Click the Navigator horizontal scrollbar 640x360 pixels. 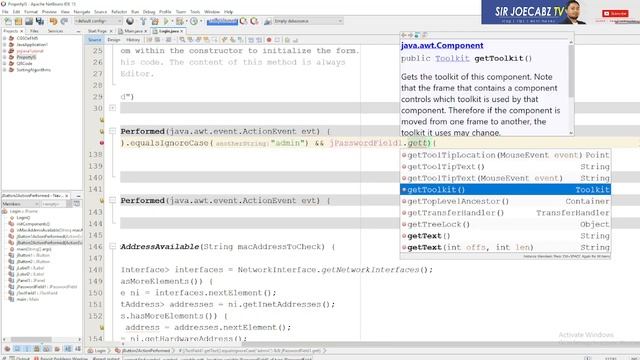[x=41, y=340]
